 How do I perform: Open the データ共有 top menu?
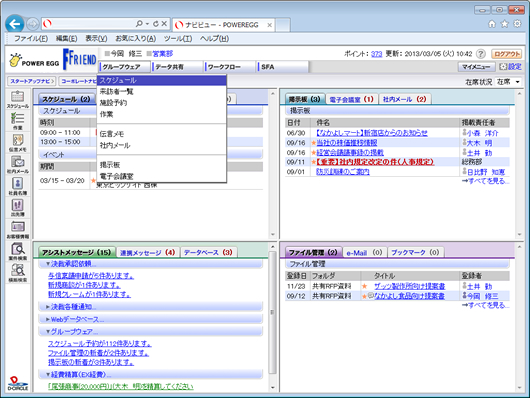click(177, 67)
